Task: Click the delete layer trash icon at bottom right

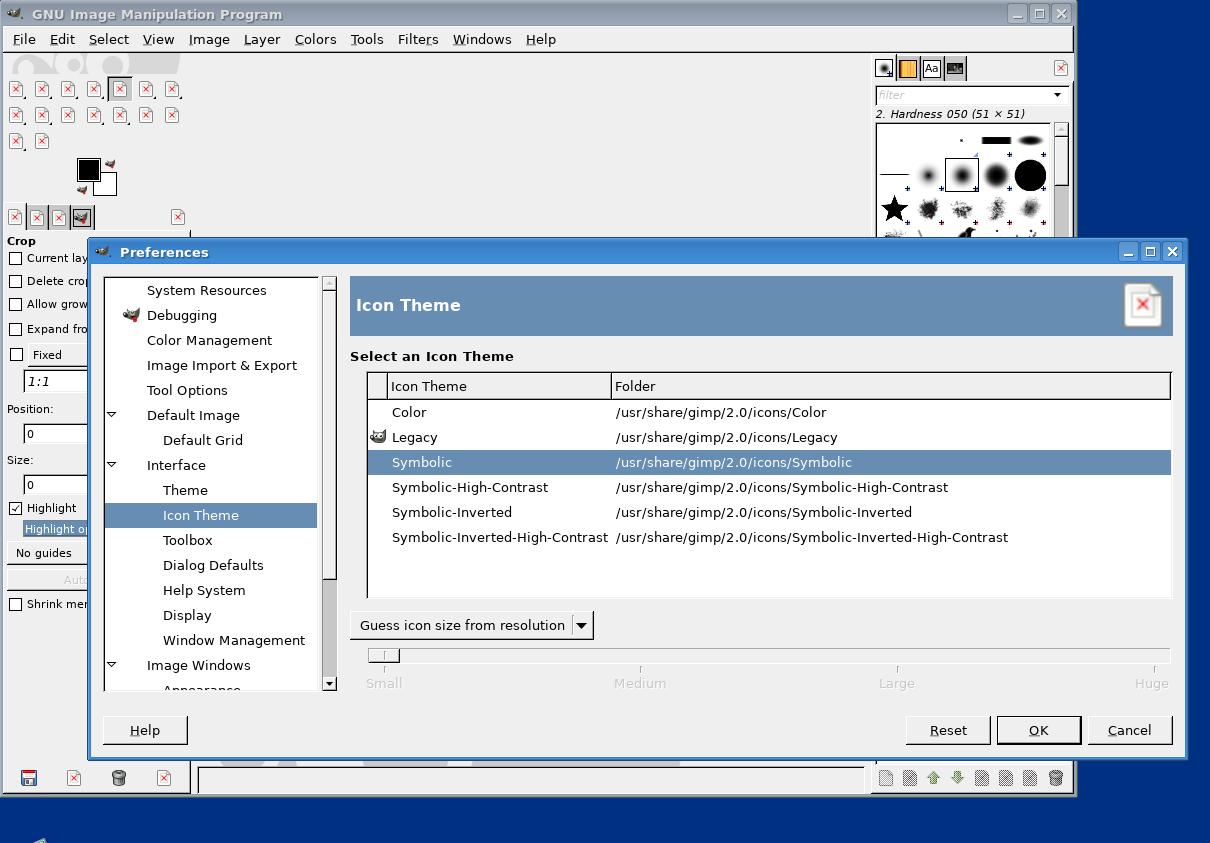Action: pos(1055,778)
